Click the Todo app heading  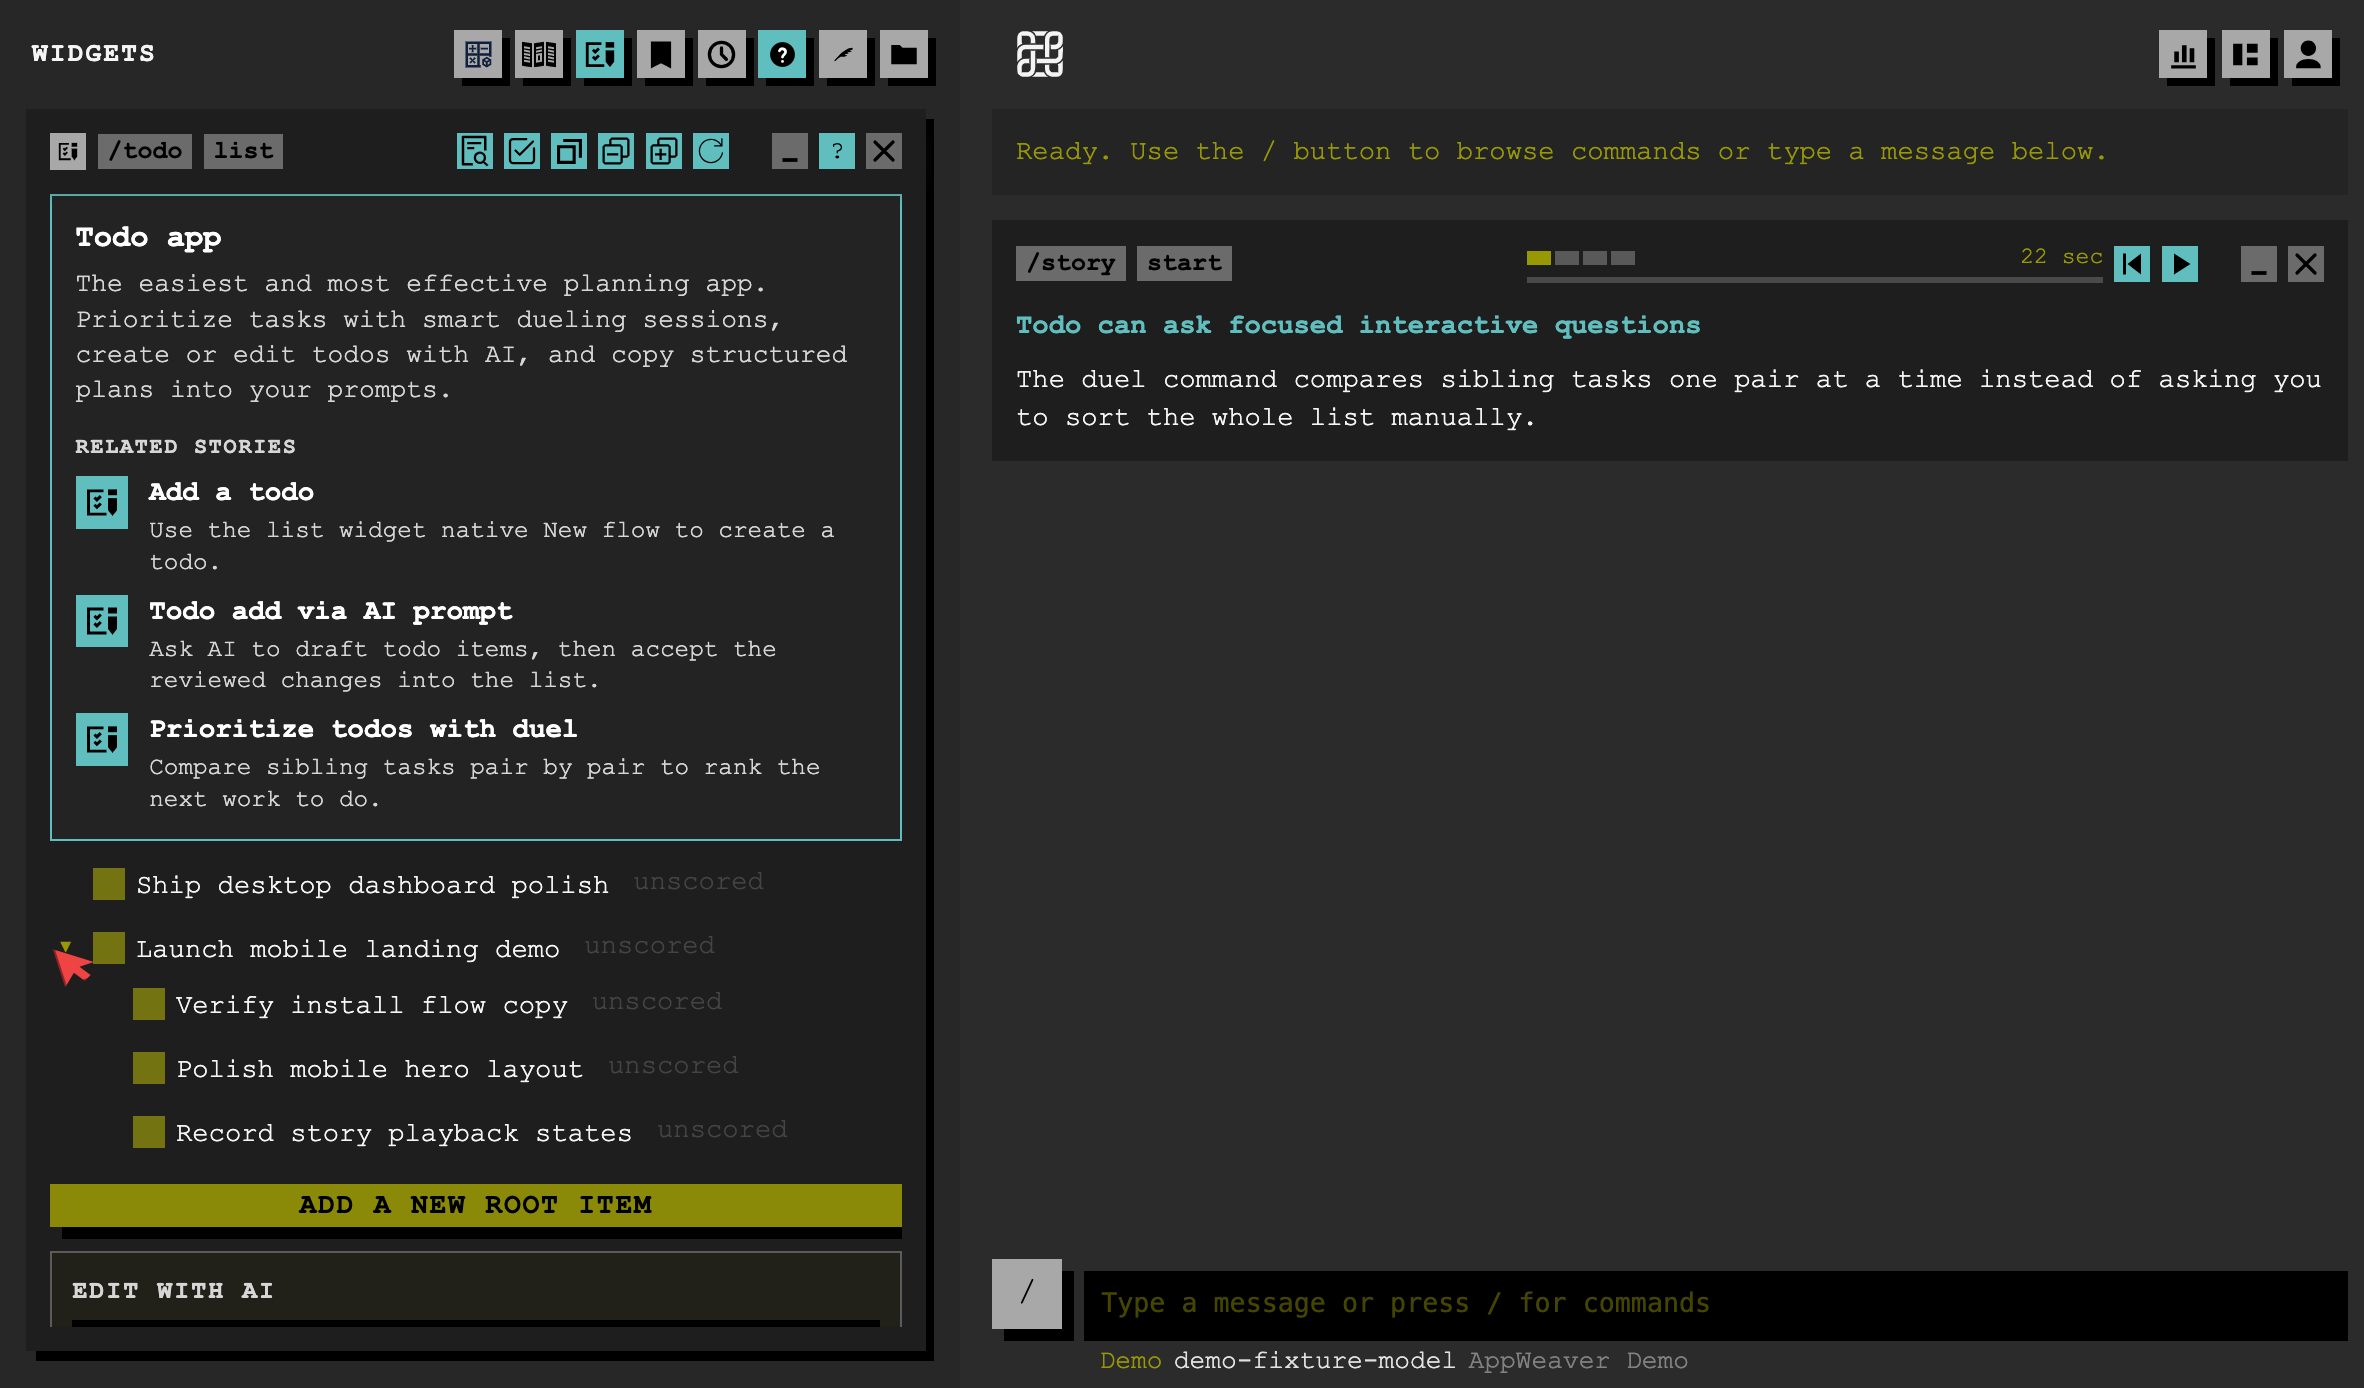[x=149, y=238]
